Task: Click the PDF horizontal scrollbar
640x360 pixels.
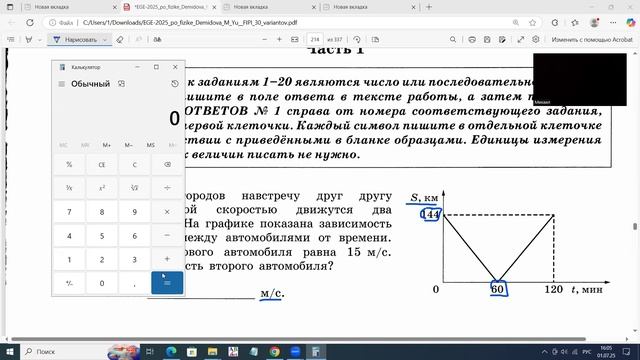Action: 298,339
